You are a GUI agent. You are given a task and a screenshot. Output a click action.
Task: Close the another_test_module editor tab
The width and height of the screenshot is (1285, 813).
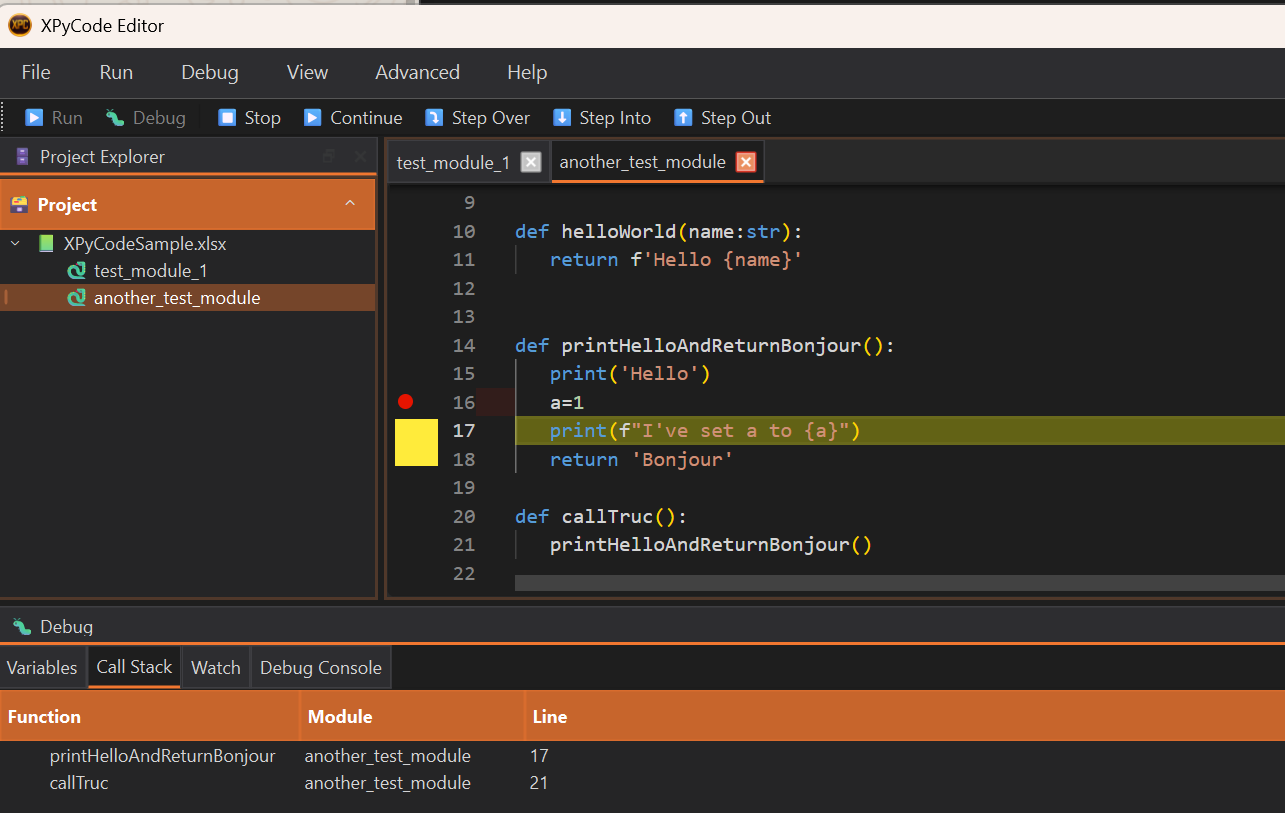click(745, 162)
